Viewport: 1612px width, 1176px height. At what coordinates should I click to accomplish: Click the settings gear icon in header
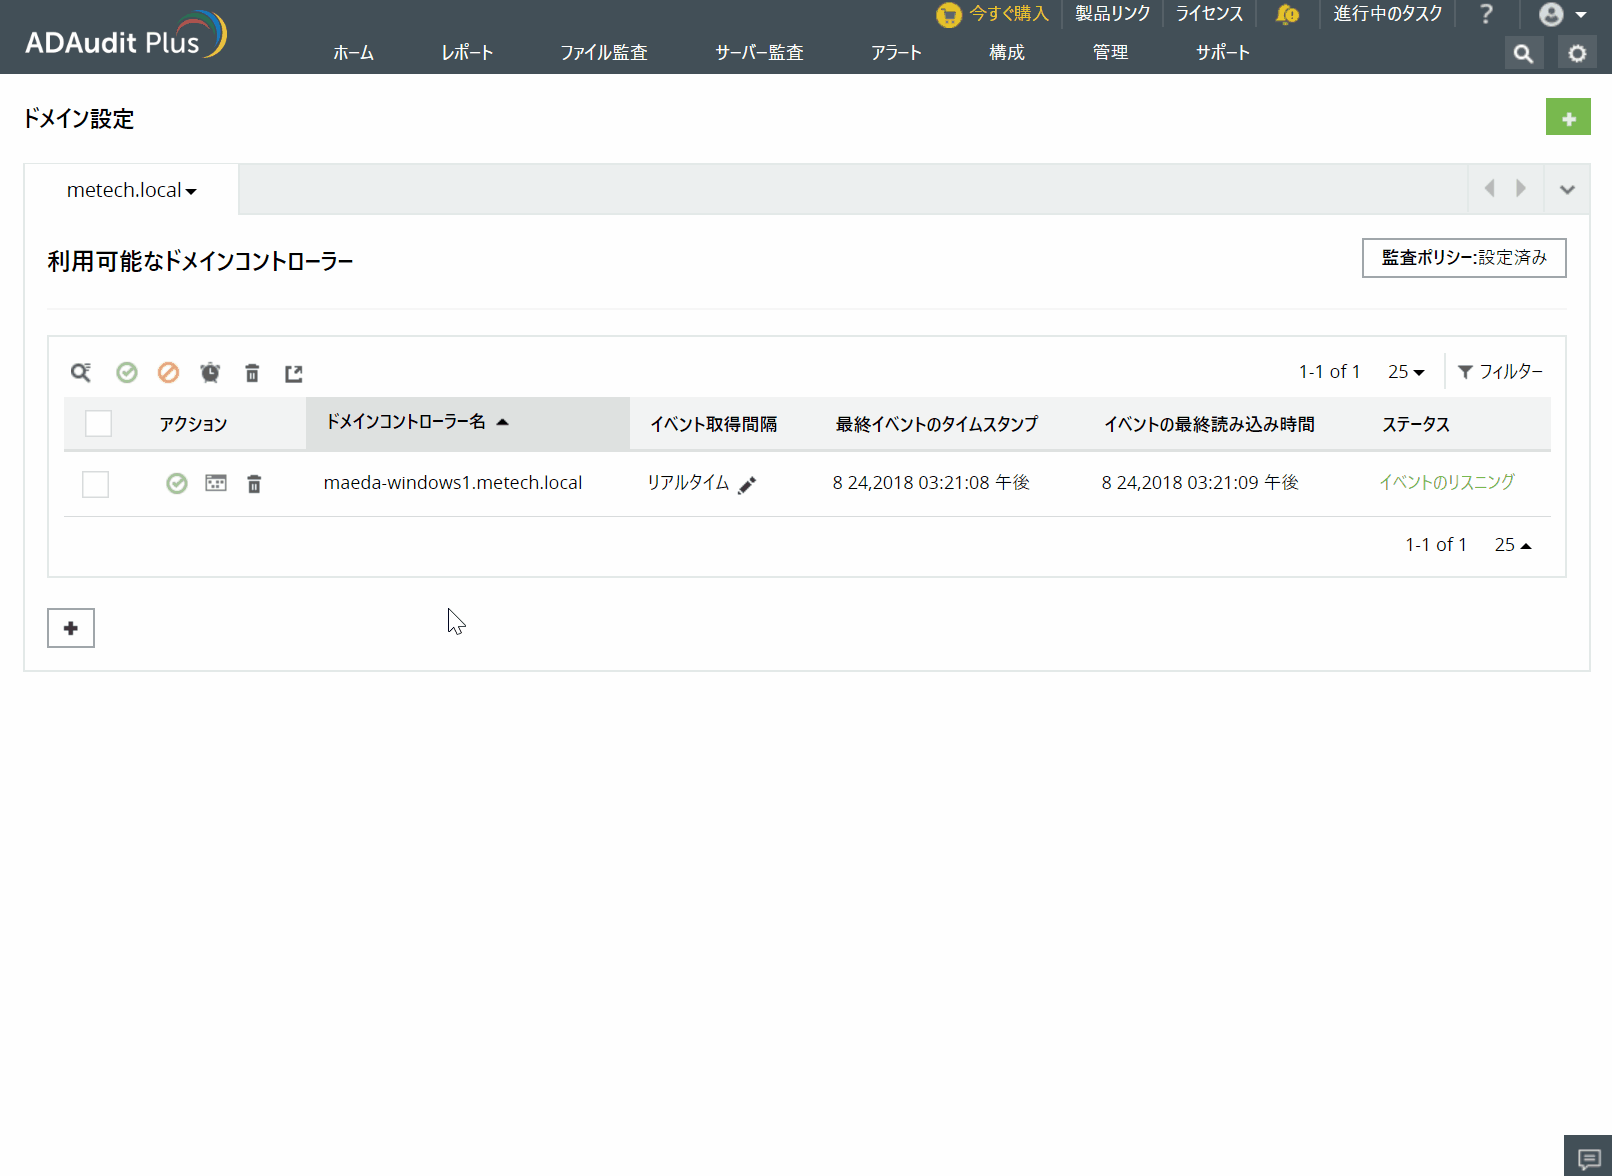click(x=1577, y=53)
